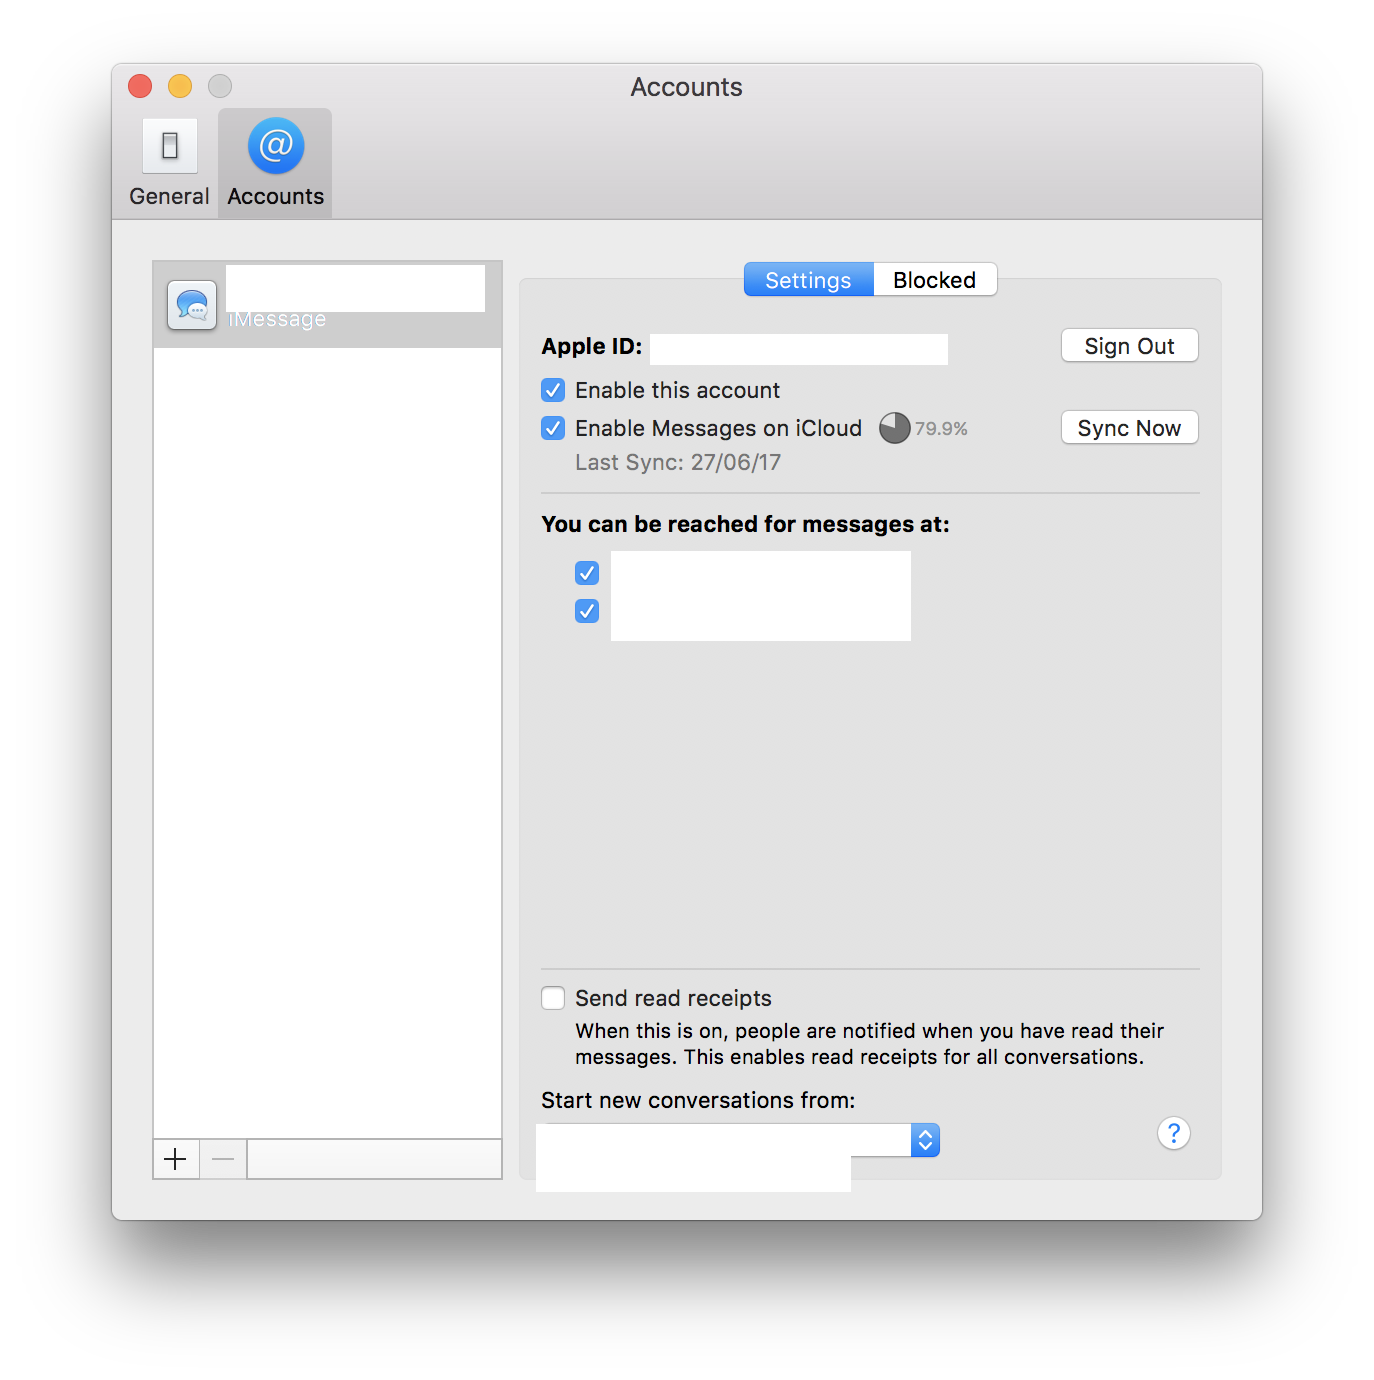Screen dimensions: 1374x1380
Task: Check the iCloud sync progress pie indicator
Action: coord(894,428)
